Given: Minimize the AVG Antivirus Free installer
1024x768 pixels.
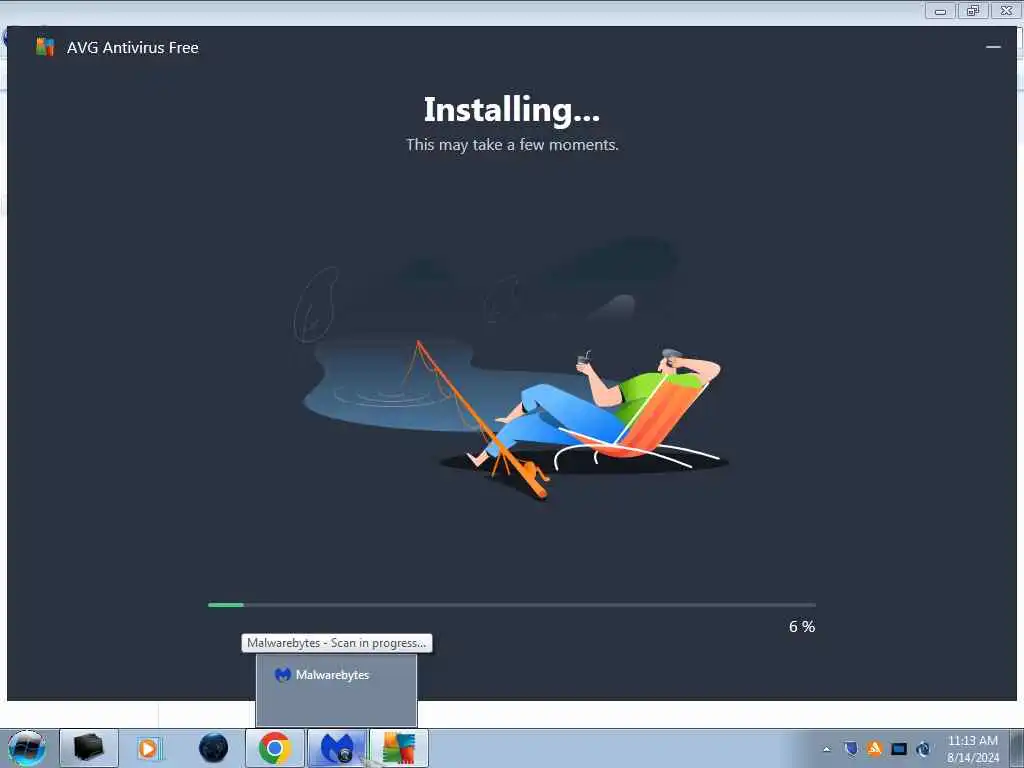Looking at the screenshot, I should click(993, 47).
